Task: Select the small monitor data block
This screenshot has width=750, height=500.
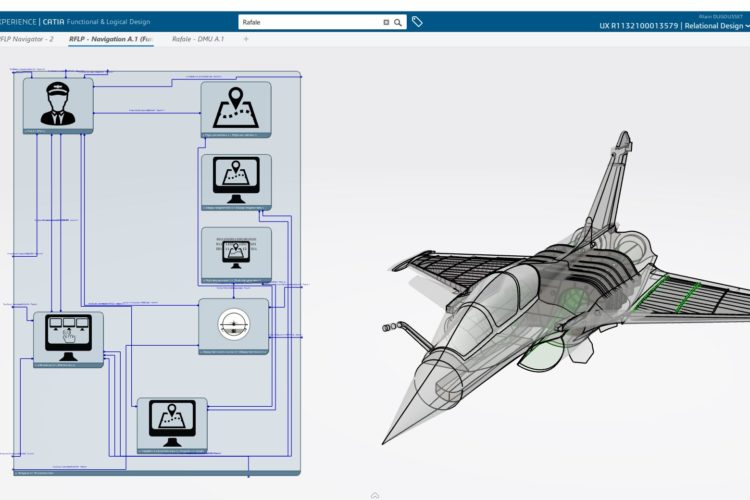Action: [x=236, y=255]
